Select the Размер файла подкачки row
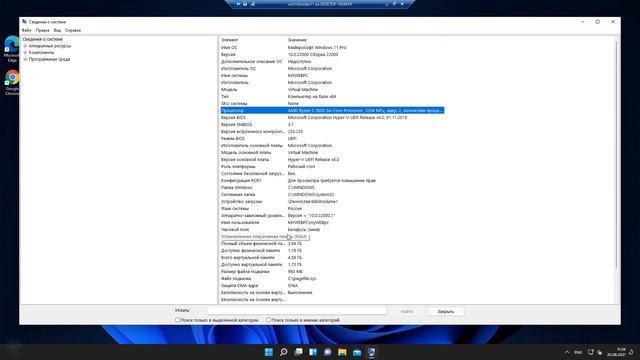Screen dimensions: 640x360 [x=332, y=271]
